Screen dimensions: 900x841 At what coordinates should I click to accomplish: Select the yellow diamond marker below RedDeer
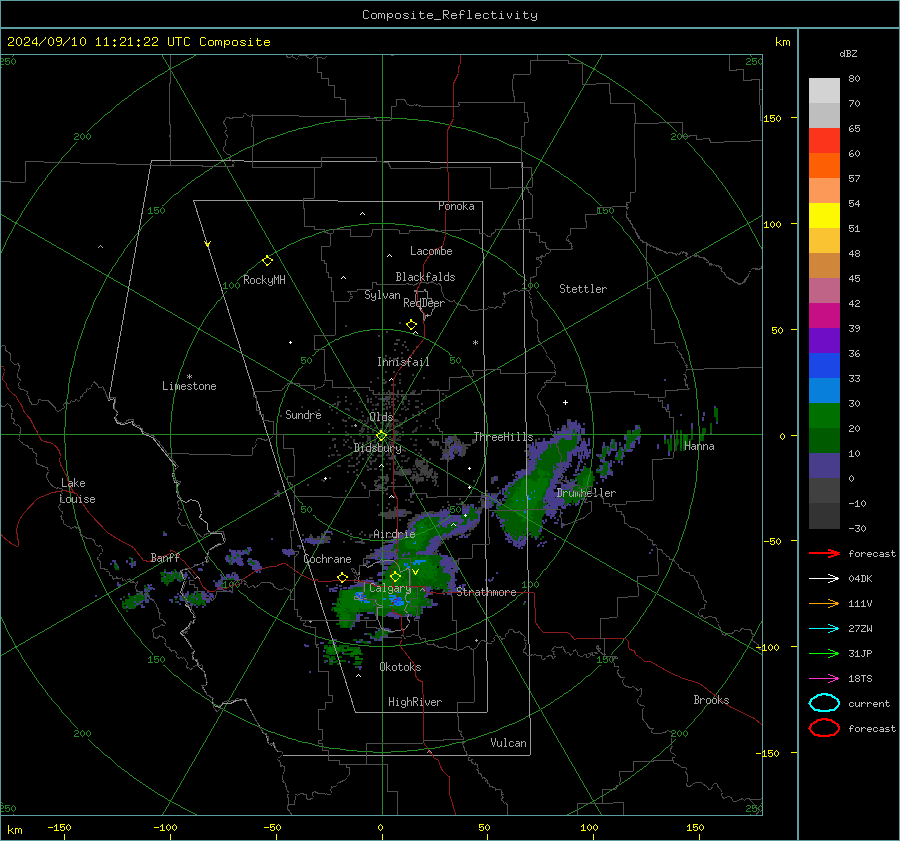pyautogui.click(x=411, y=325)
